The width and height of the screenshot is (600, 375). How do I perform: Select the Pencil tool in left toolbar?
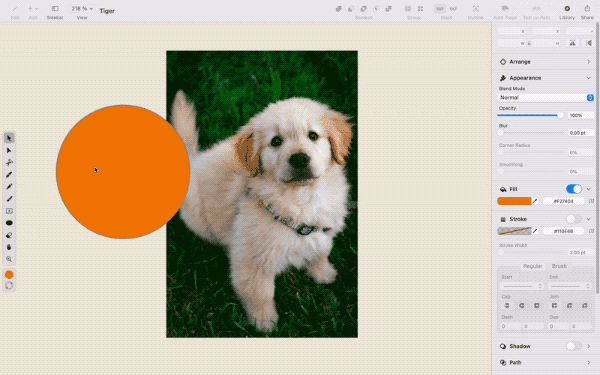9,187
